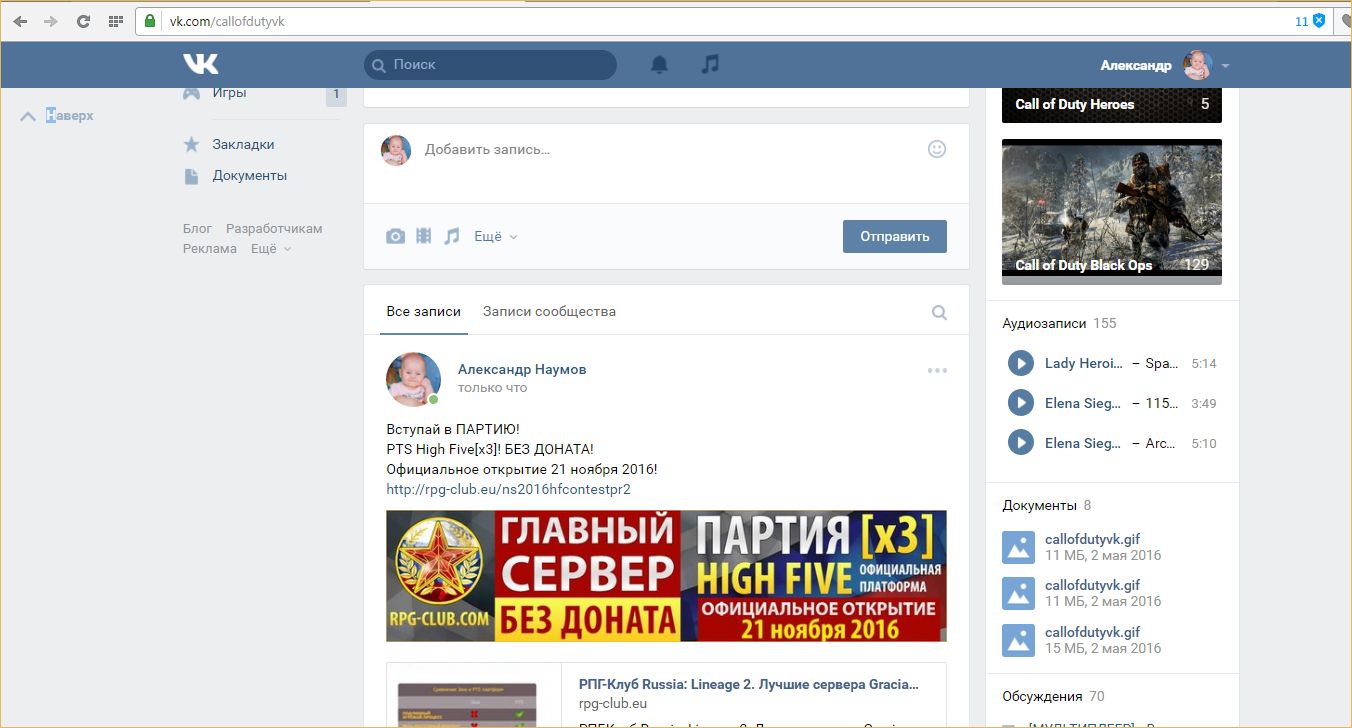Open post options three-dots menu

coord(937,370)
